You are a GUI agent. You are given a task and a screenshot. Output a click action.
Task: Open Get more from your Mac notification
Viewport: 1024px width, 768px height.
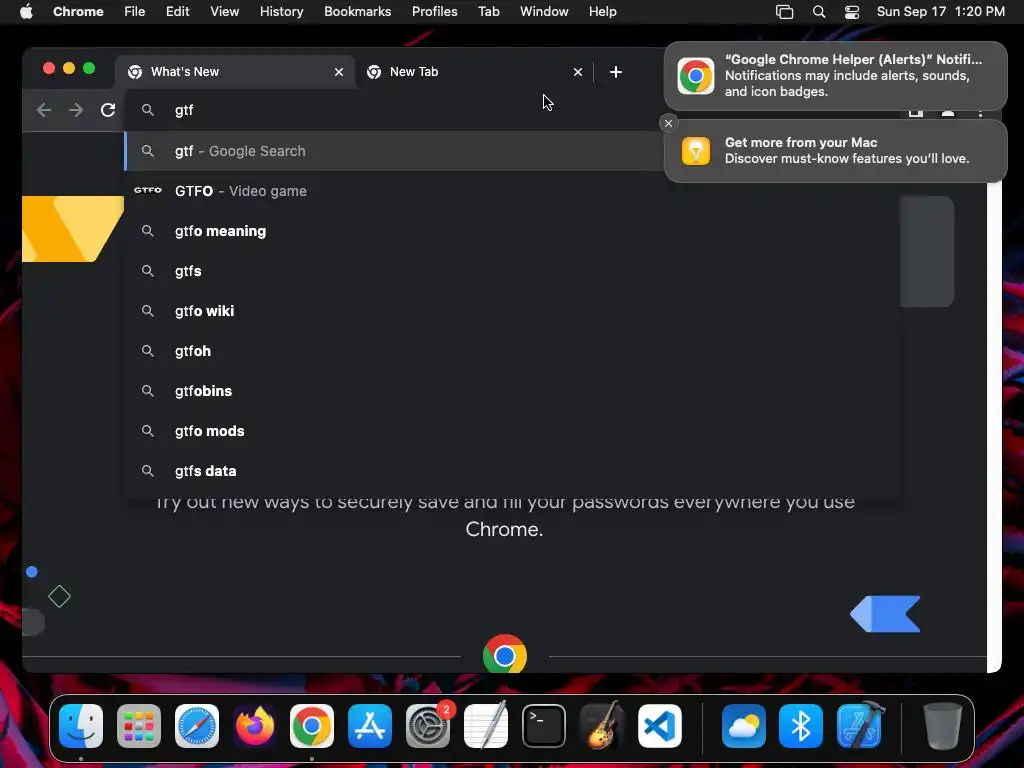[835, 151]
